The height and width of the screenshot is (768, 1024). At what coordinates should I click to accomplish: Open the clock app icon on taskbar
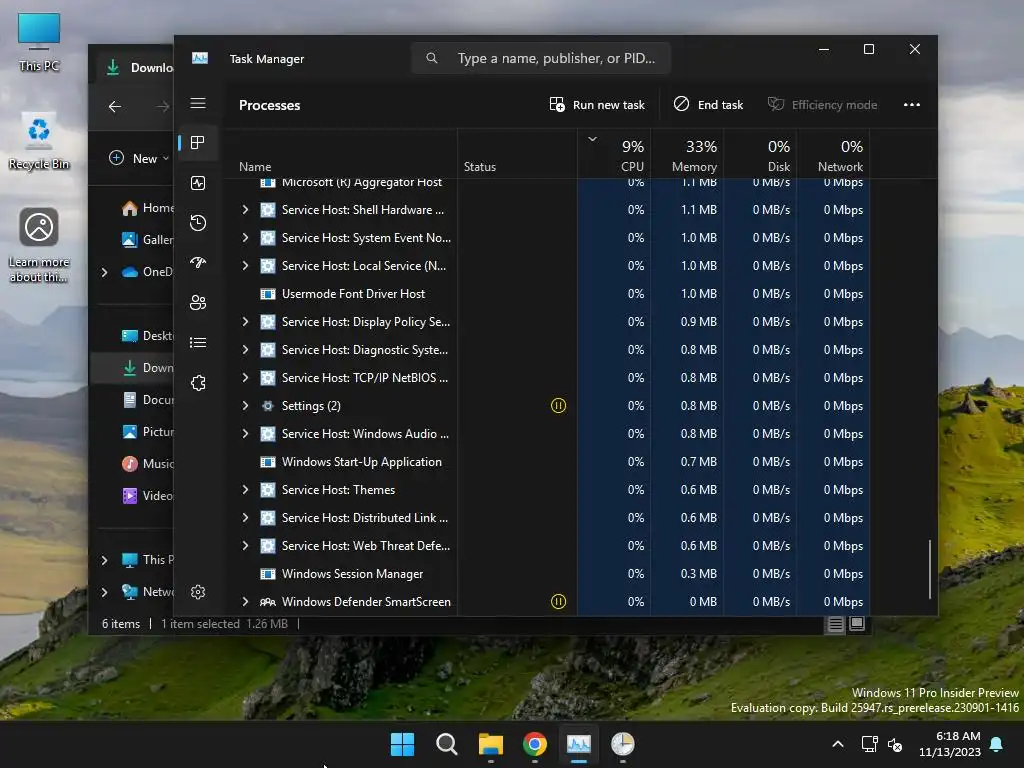(623, 744)
